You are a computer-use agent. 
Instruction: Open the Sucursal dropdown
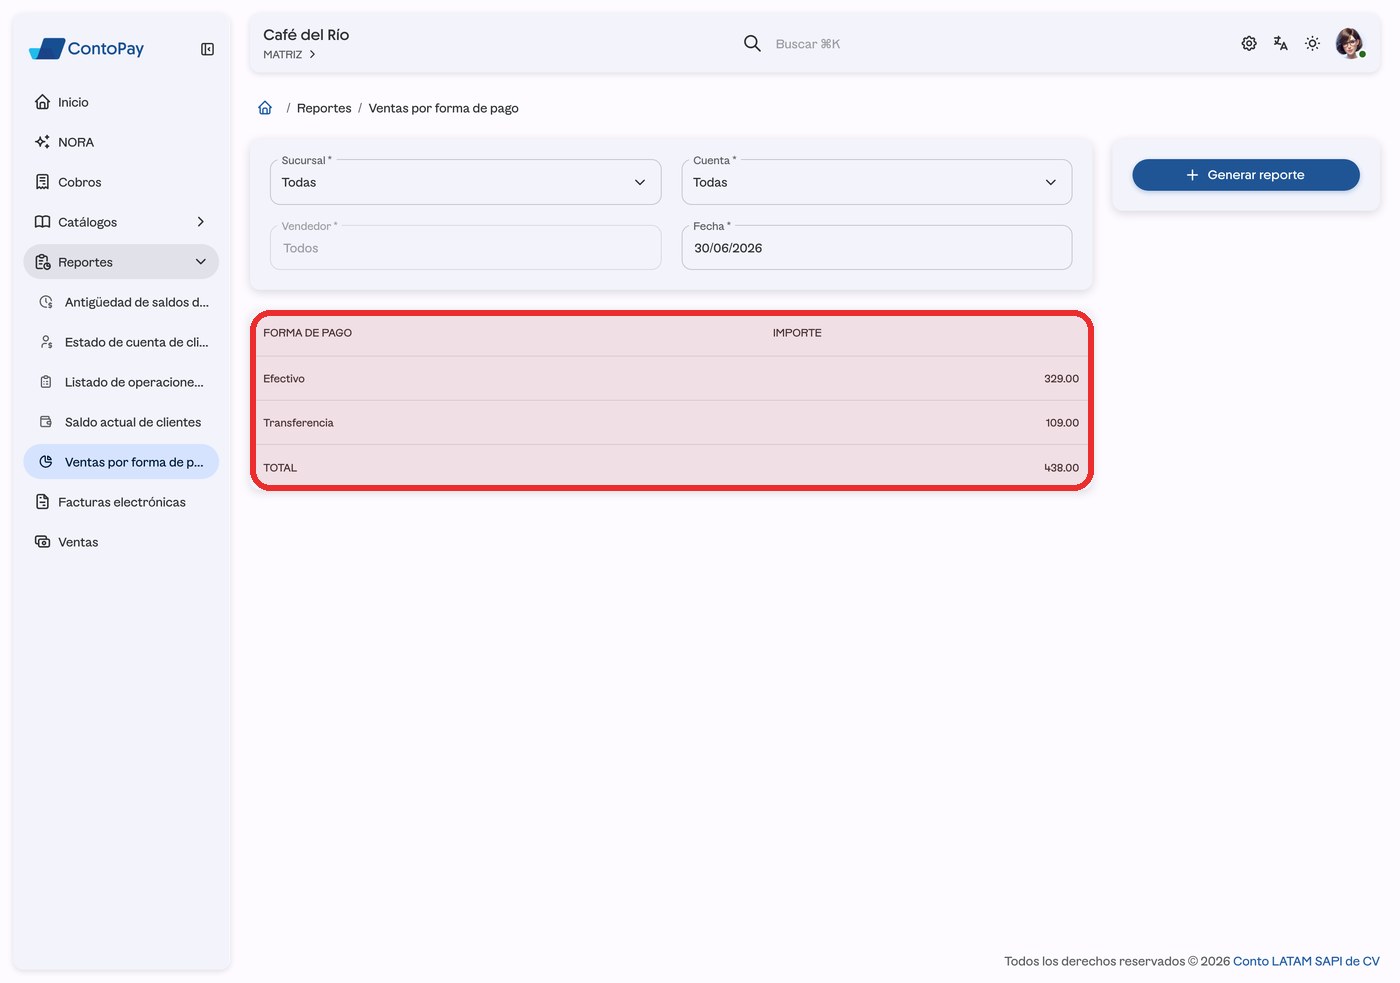[x=465, y=182]
